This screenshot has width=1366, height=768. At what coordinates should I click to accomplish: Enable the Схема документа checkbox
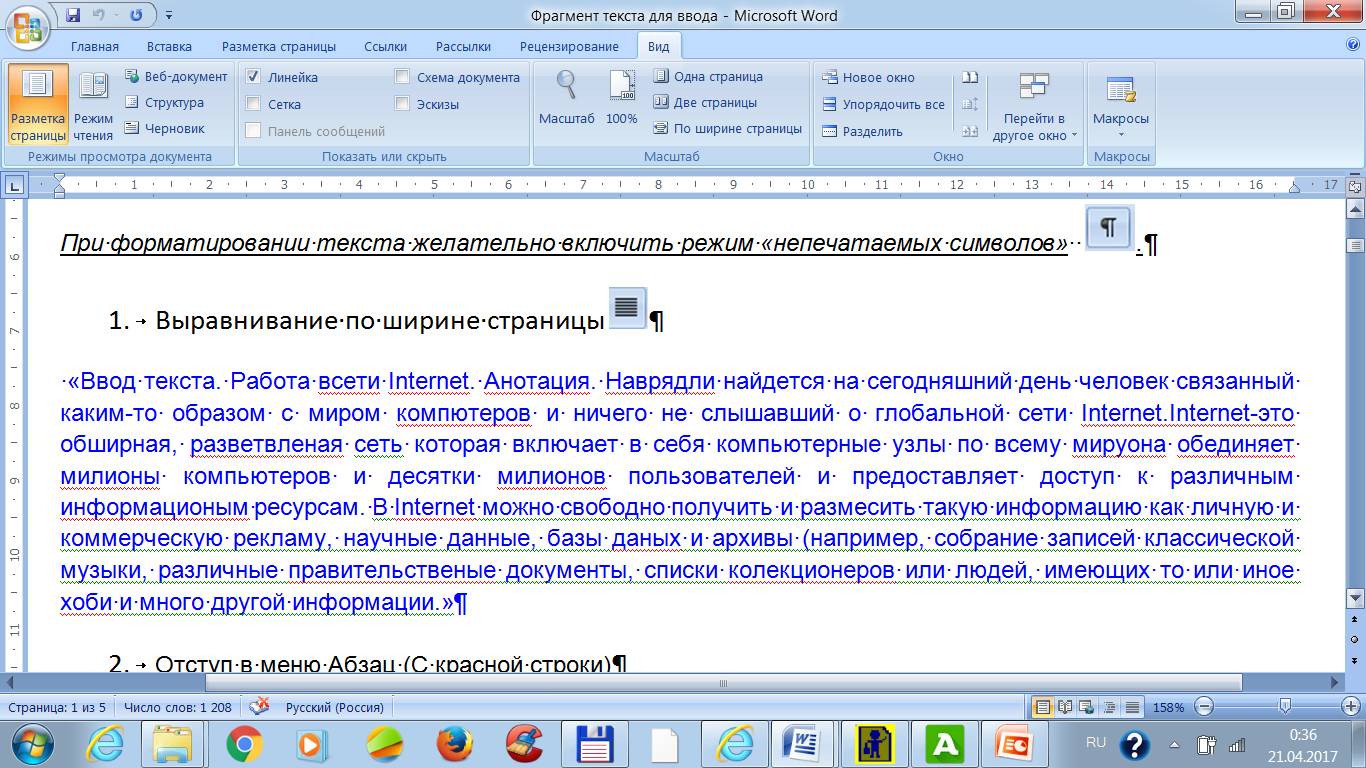(x=402, y=77)
